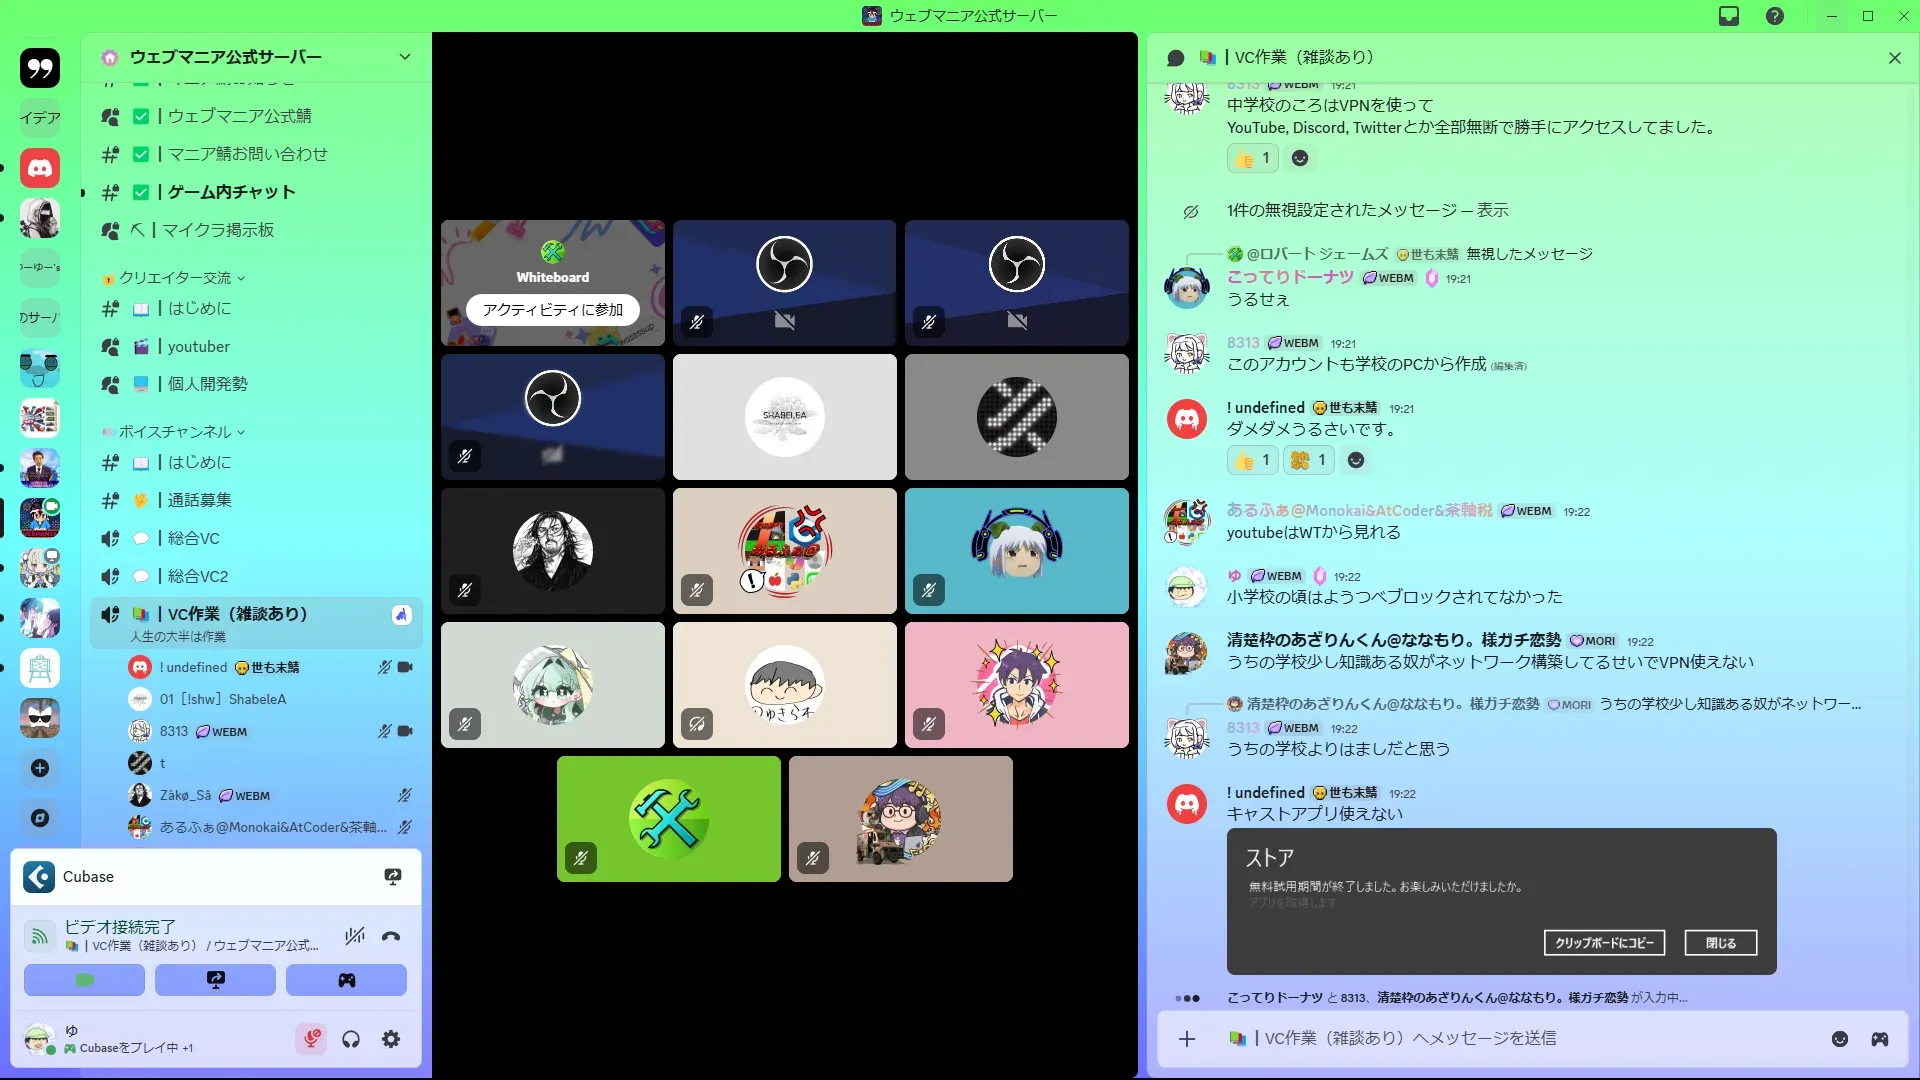Click アクティビティに参加 button on Whiteboard
Screen dimensions: 1920x1080
552,310
